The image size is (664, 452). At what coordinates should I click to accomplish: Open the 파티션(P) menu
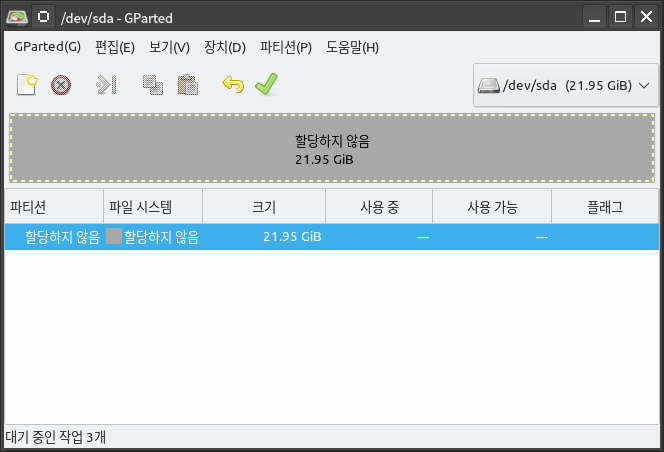(286, 47)
